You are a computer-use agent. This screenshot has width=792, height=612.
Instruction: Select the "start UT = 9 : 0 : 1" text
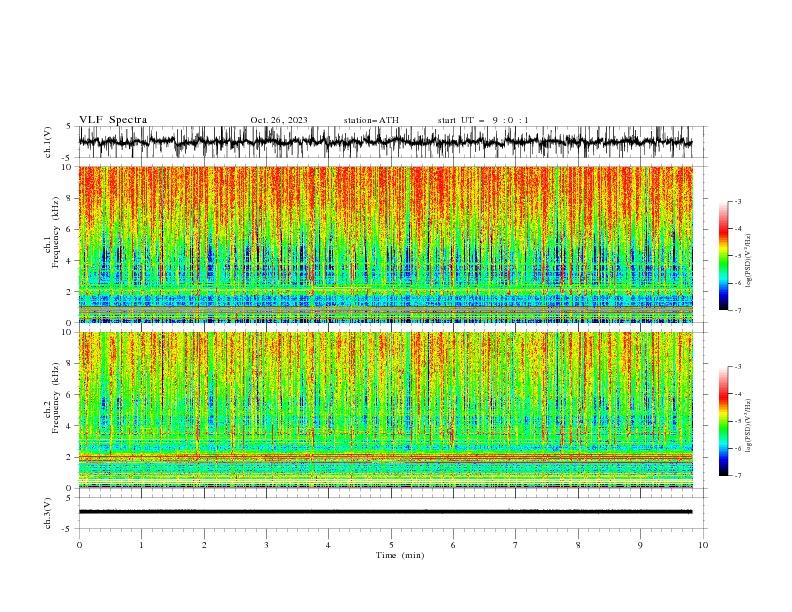coord(483,120)
